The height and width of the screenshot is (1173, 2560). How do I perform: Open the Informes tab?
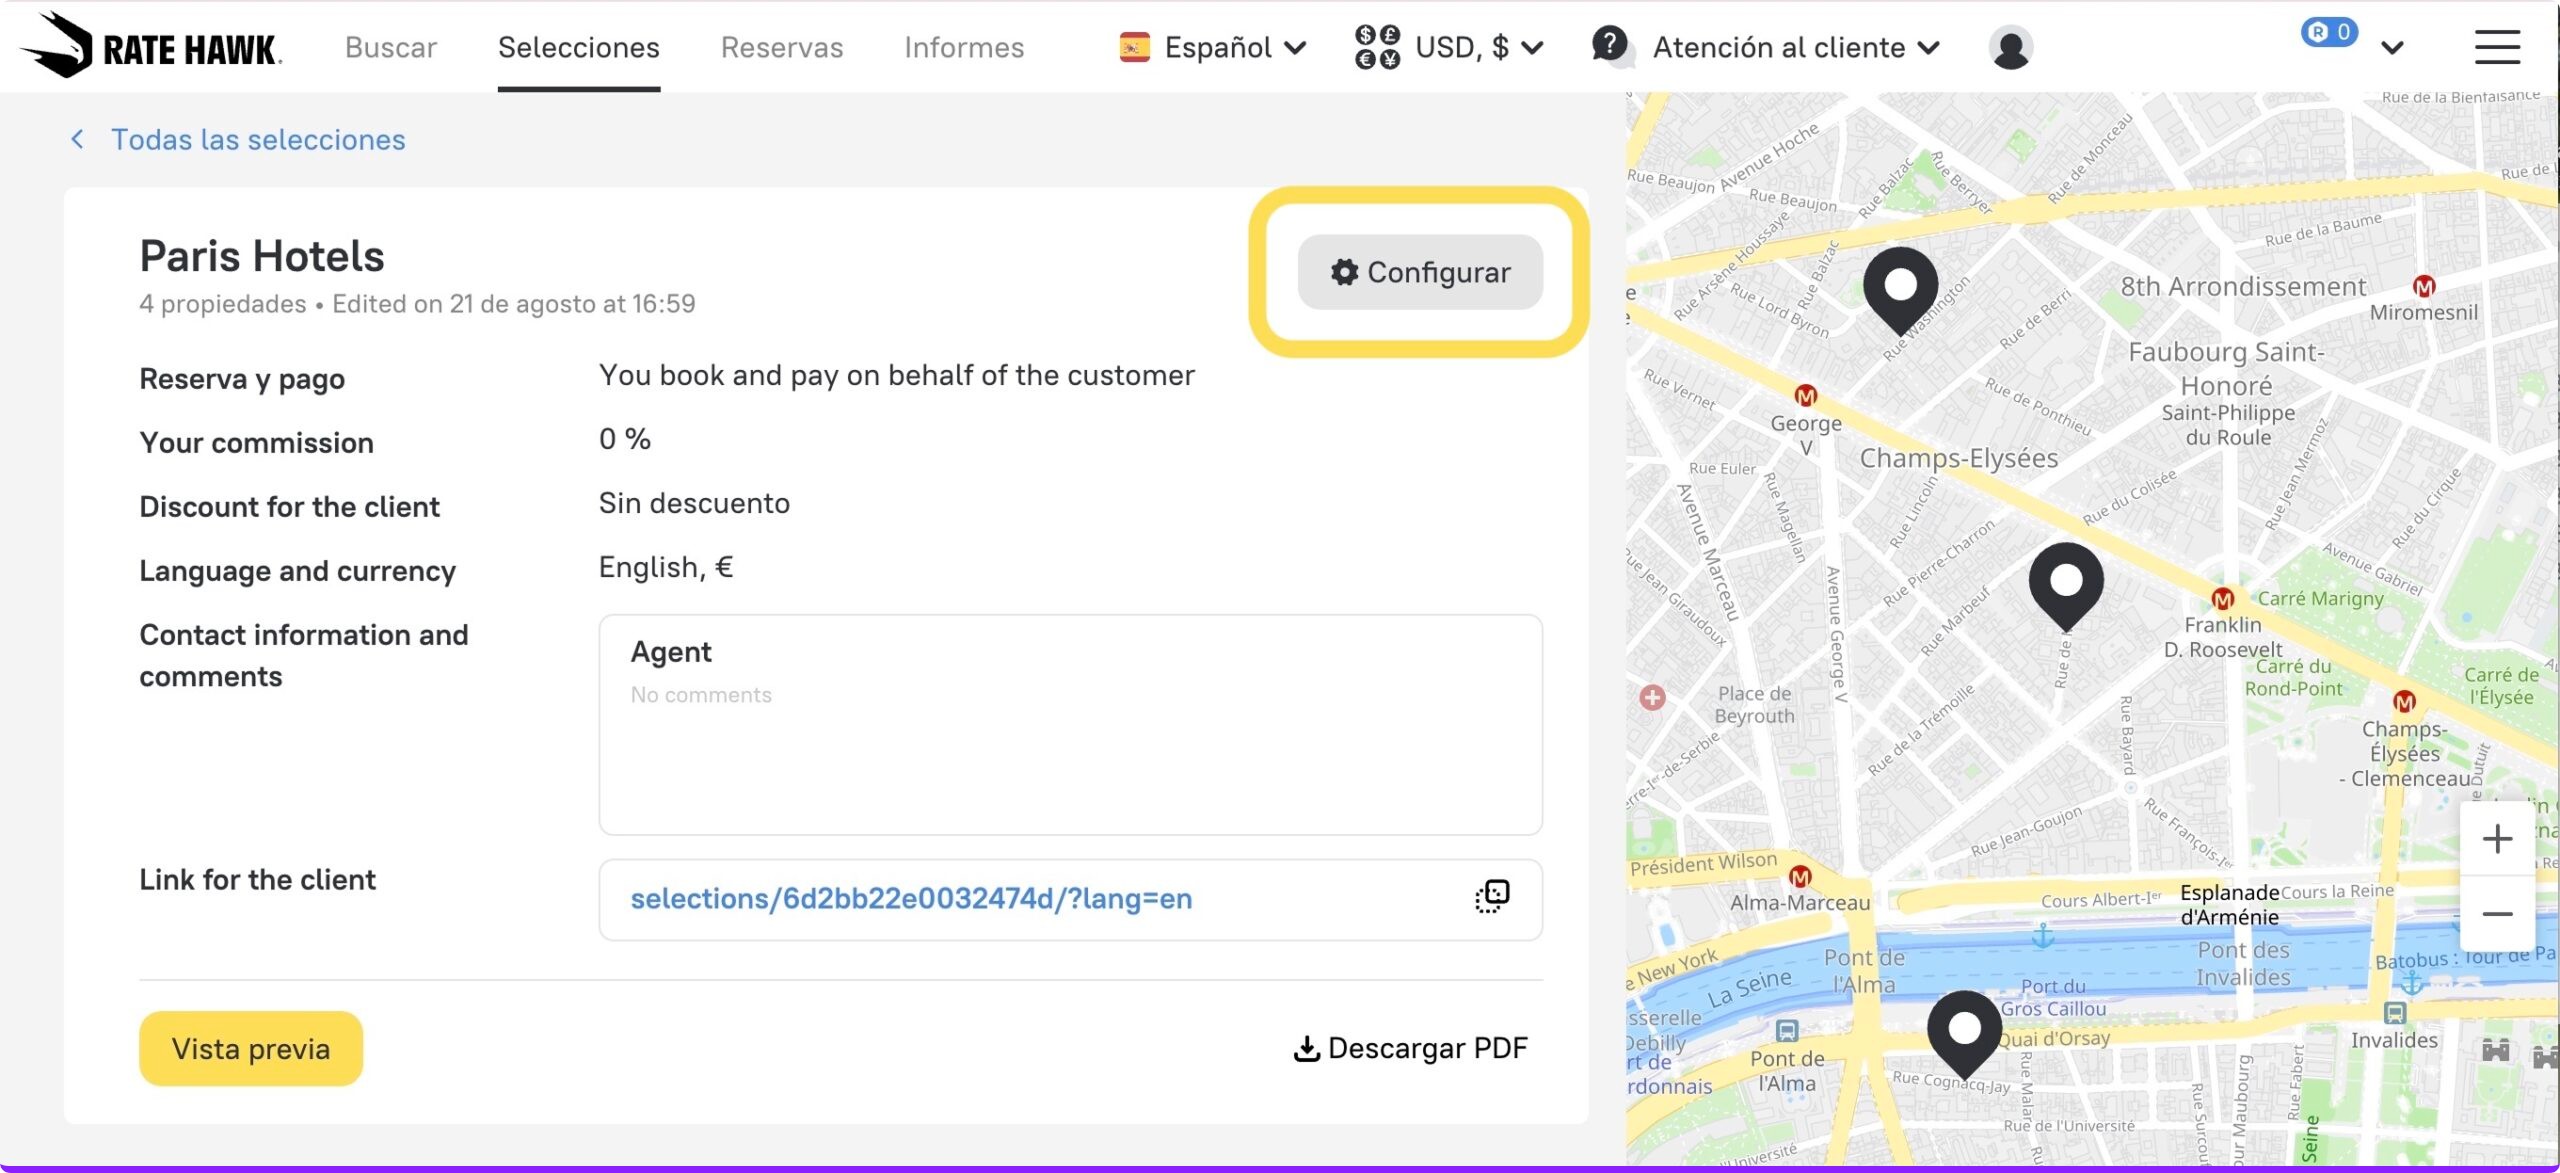(x=964, y=47)
